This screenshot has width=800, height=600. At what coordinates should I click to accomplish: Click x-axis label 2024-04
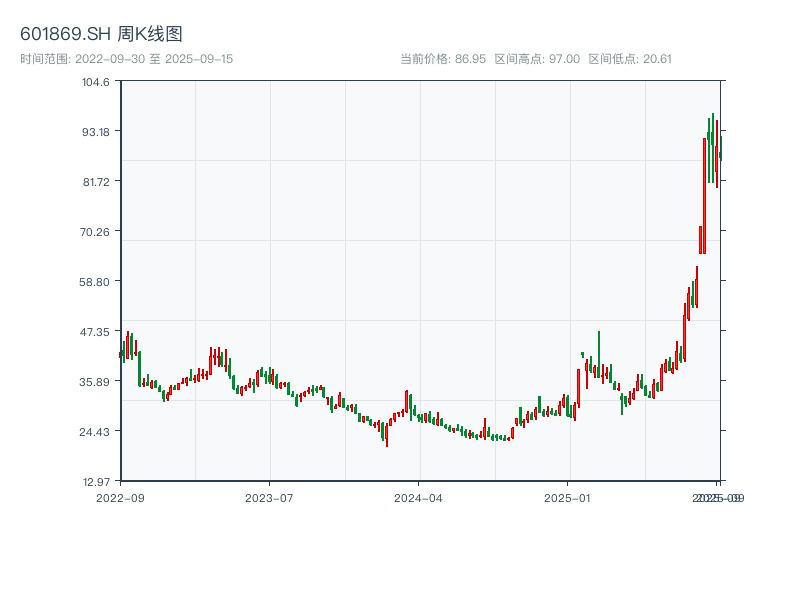pyautogui.click(x=418, y=498)
